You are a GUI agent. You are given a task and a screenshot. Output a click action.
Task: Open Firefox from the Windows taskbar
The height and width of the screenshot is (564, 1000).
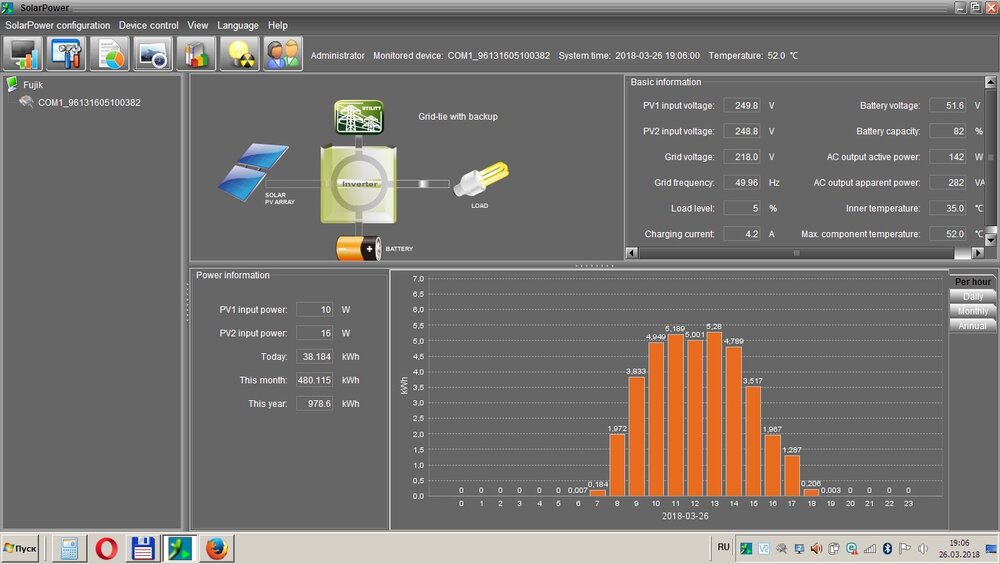tap(216, 548)
